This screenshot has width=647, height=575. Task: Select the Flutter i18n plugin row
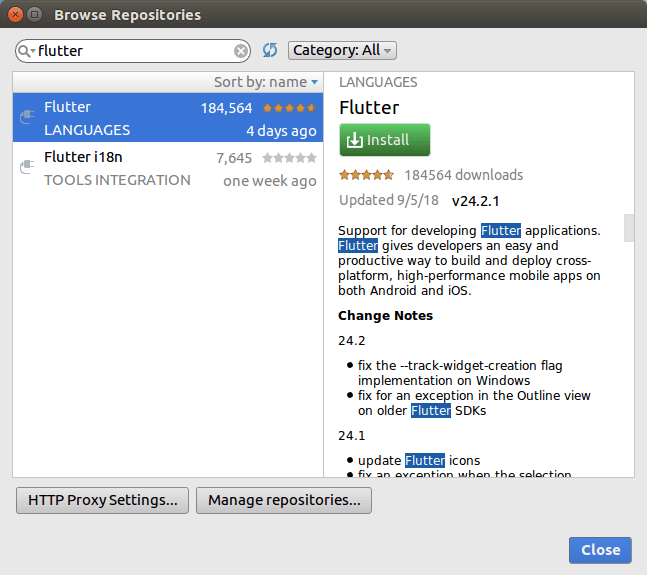tap(168, 168)
